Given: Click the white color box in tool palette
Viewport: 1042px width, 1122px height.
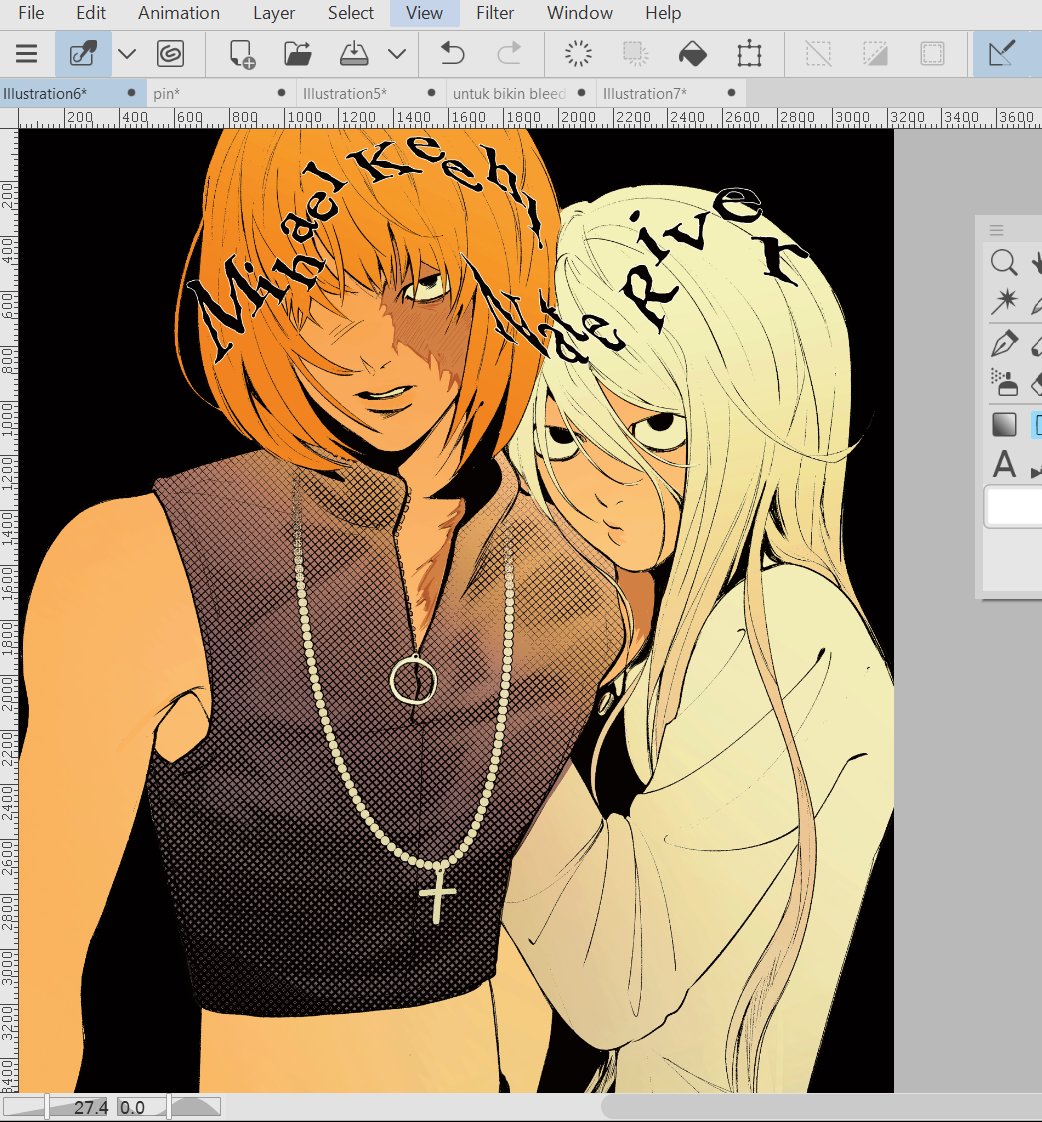Looking at the screenshot, I should point(1013,507).
